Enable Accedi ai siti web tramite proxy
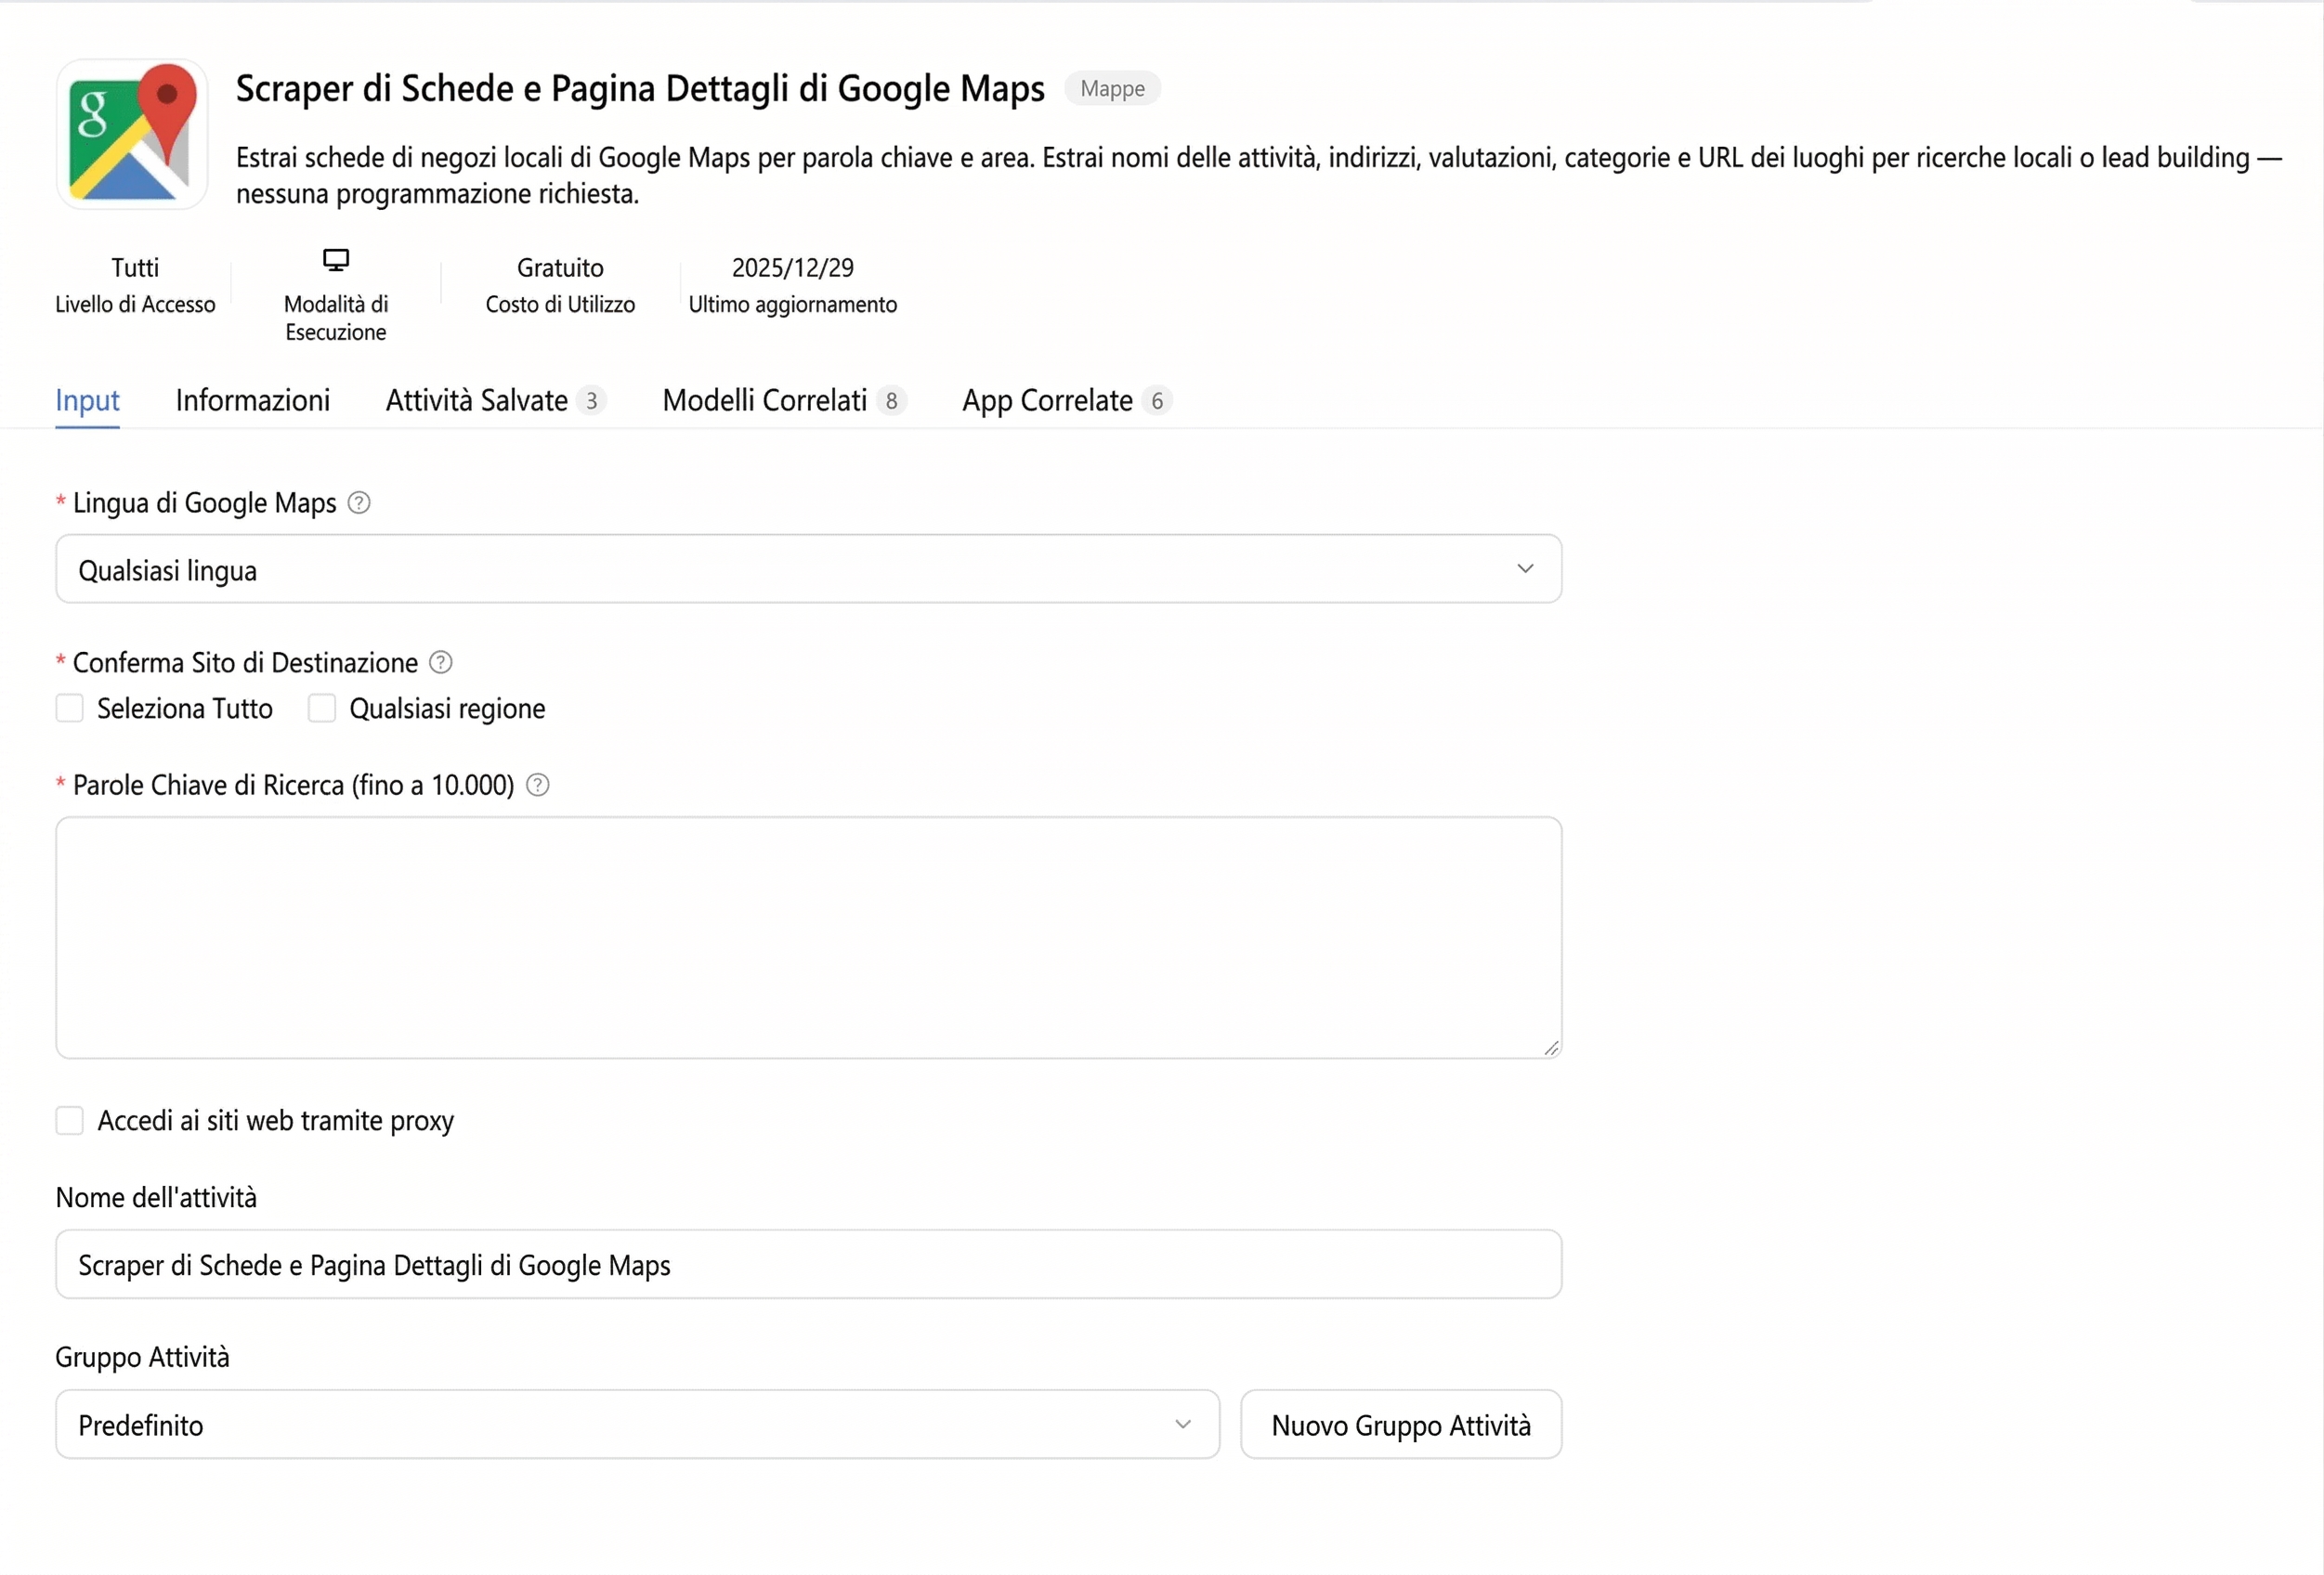This screenshot has height=1575, width=2324. tap(69, 1120)
